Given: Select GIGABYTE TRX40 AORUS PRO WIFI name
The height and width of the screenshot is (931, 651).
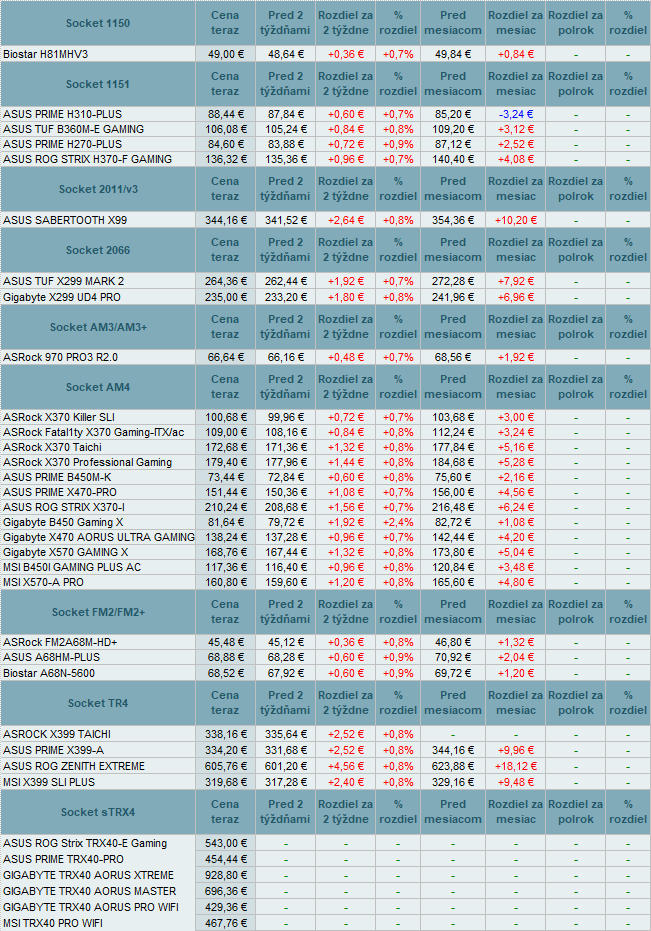Looking at the screenshot, I should (x=91, y=907).
